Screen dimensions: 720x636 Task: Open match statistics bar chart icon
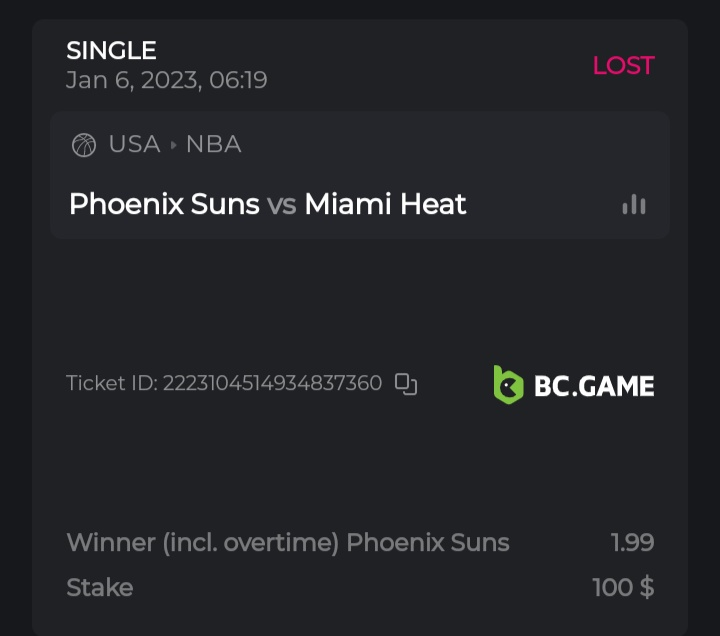coord(634,204)
